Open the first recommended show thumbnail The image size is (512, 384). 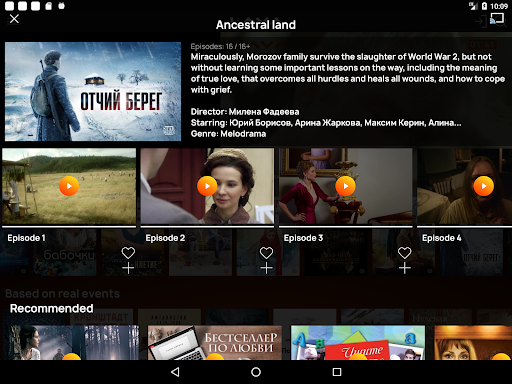[72, 342]
